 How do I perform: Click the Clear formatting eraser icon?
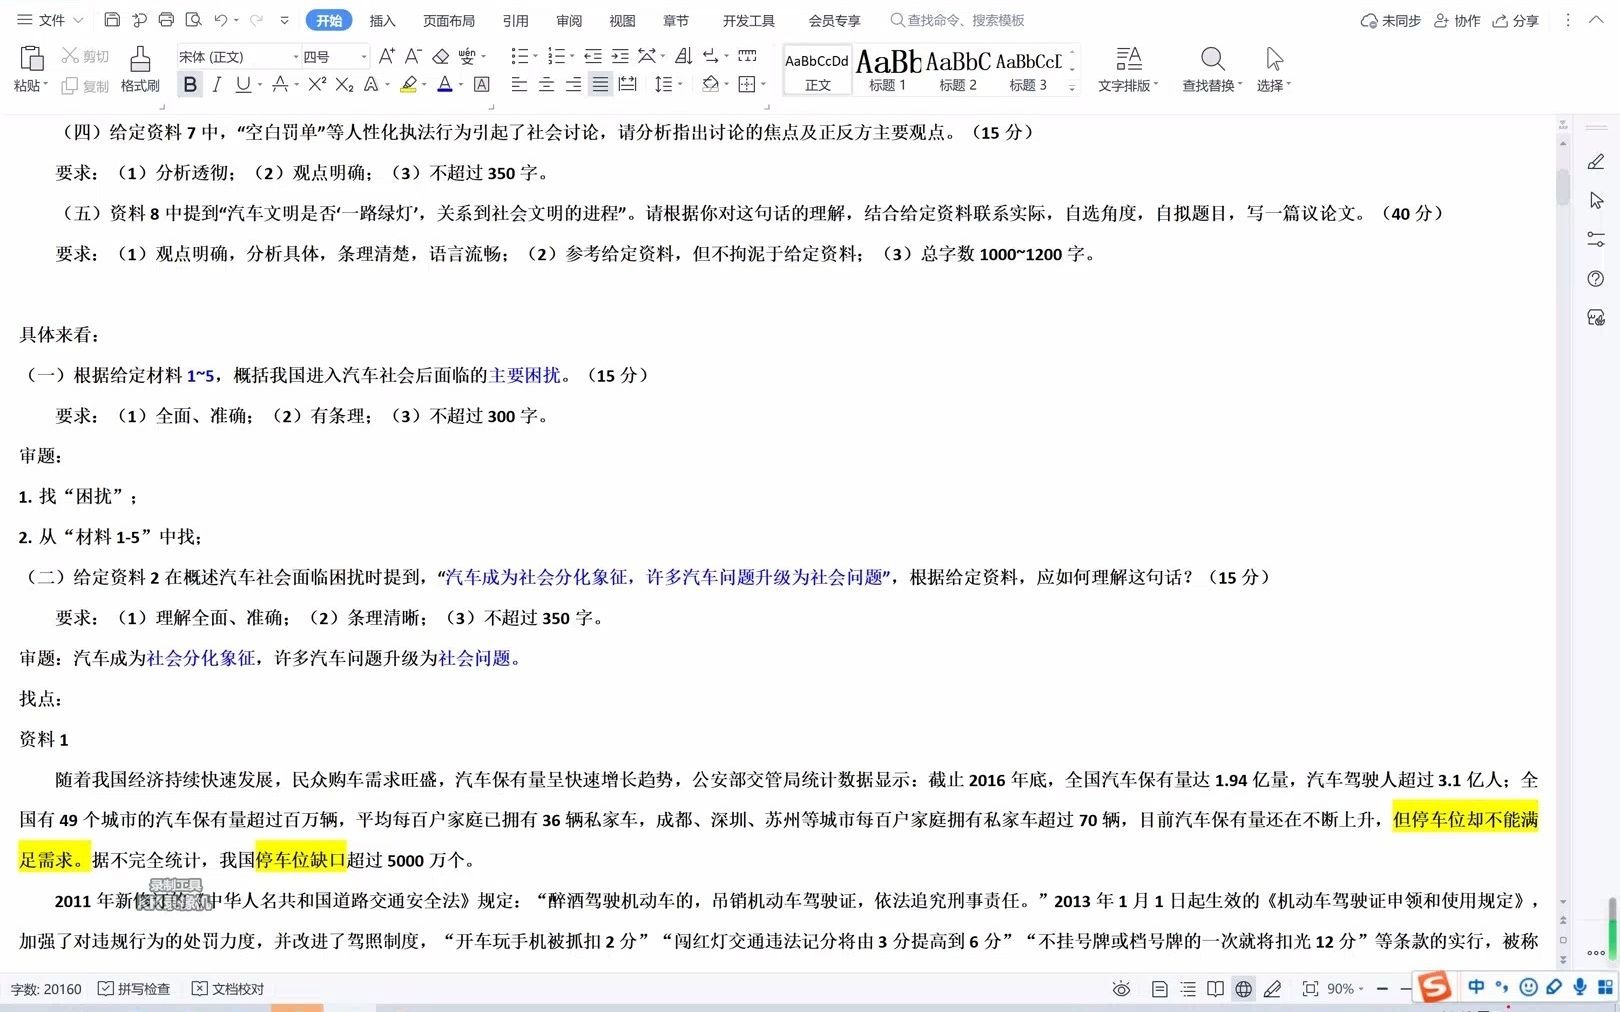[x=440, y=56]
